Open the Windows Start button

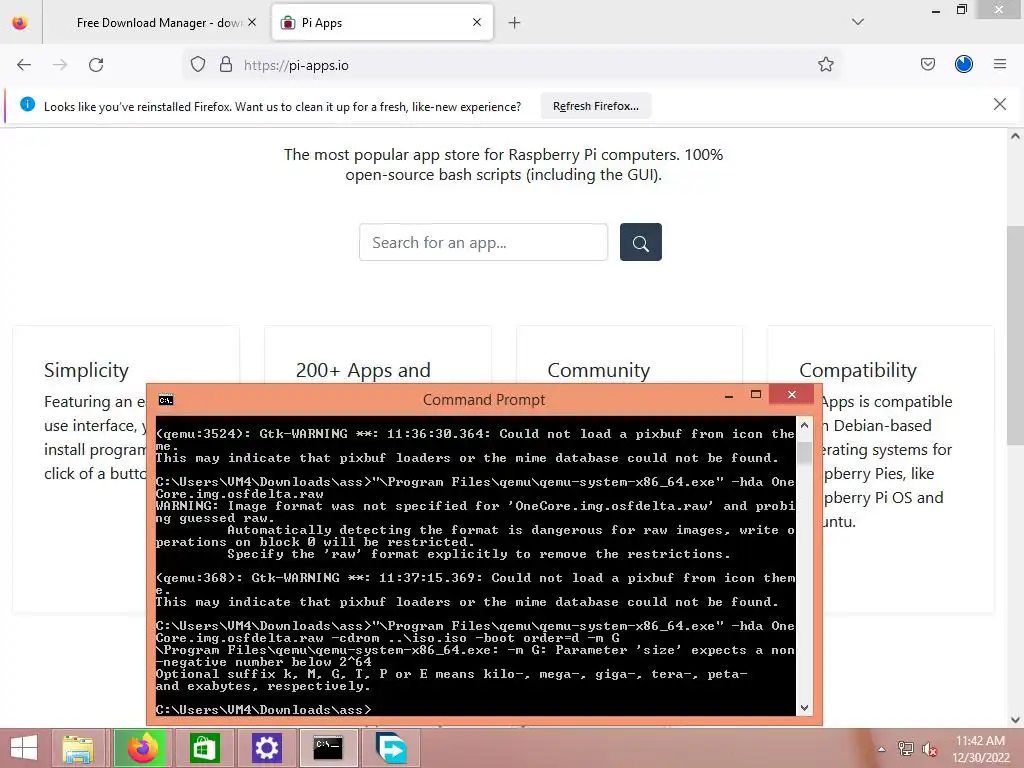24,748
